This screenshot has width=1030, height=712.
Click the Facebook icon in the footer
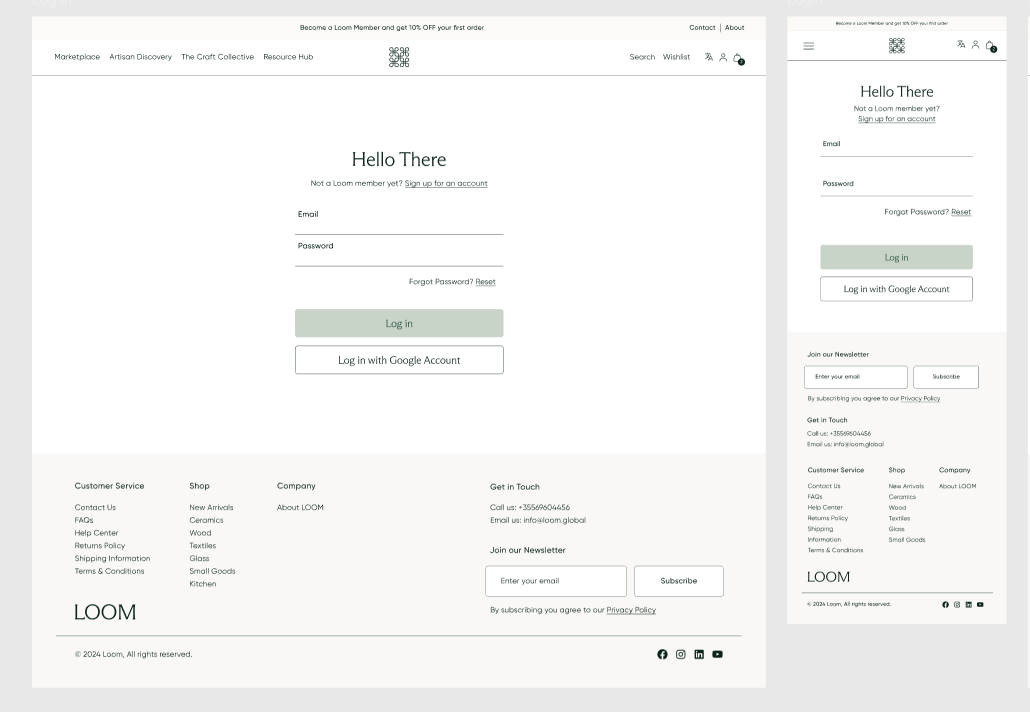662,654
